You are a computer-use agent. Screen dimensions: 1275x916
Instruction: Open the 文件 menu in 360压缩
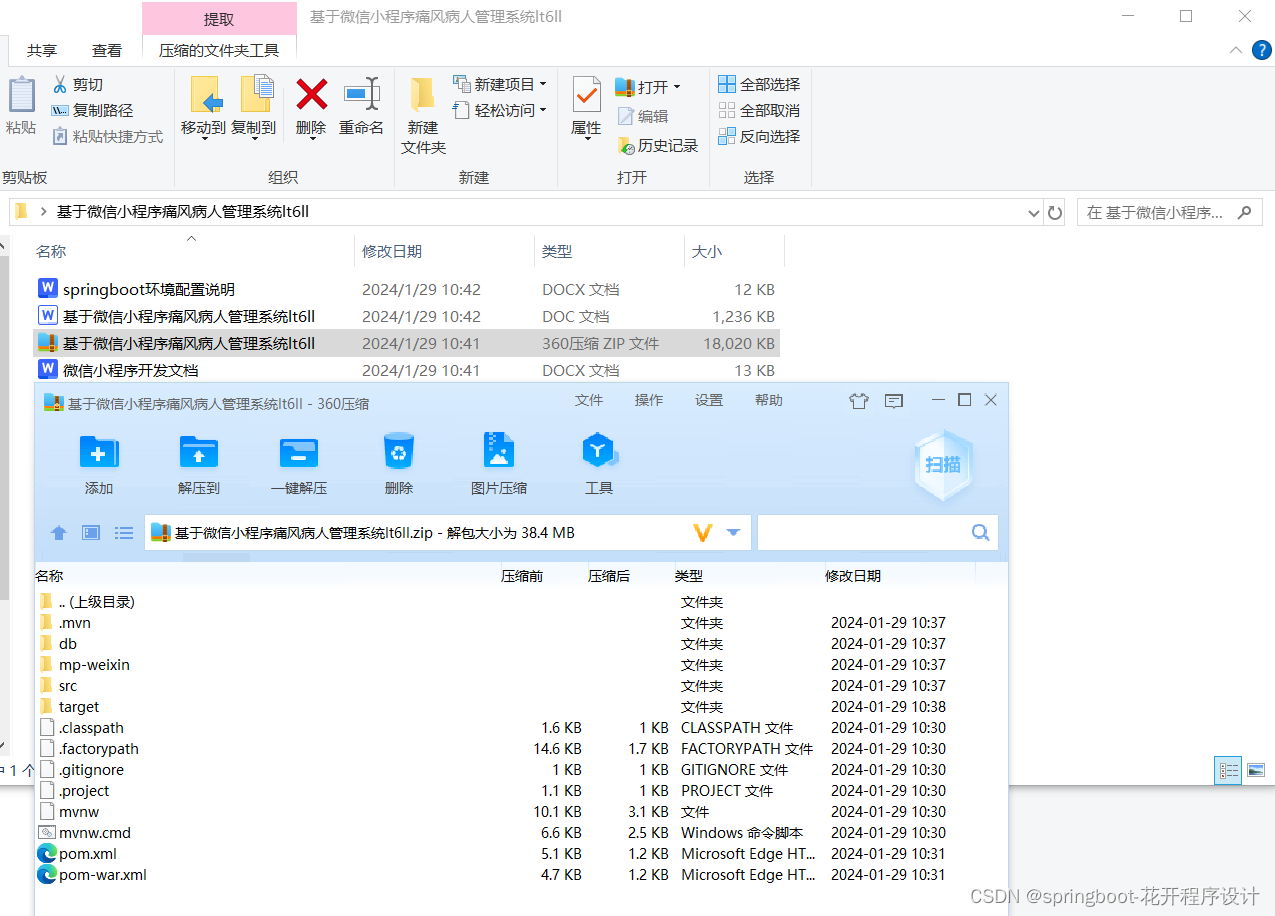[589, 400]
